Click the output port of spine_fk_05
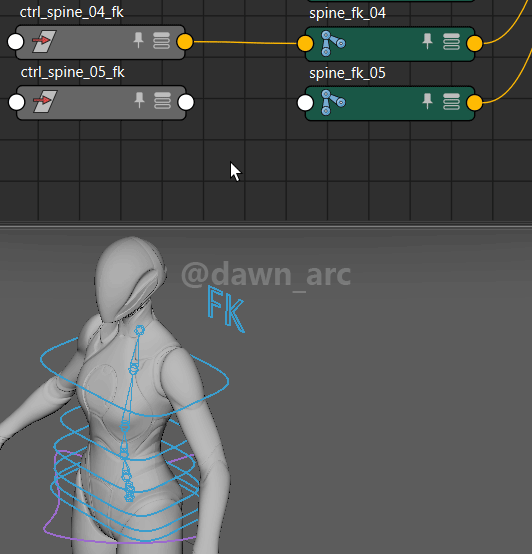532x554 pixels. pyautogui.click(x=474, y=103)
